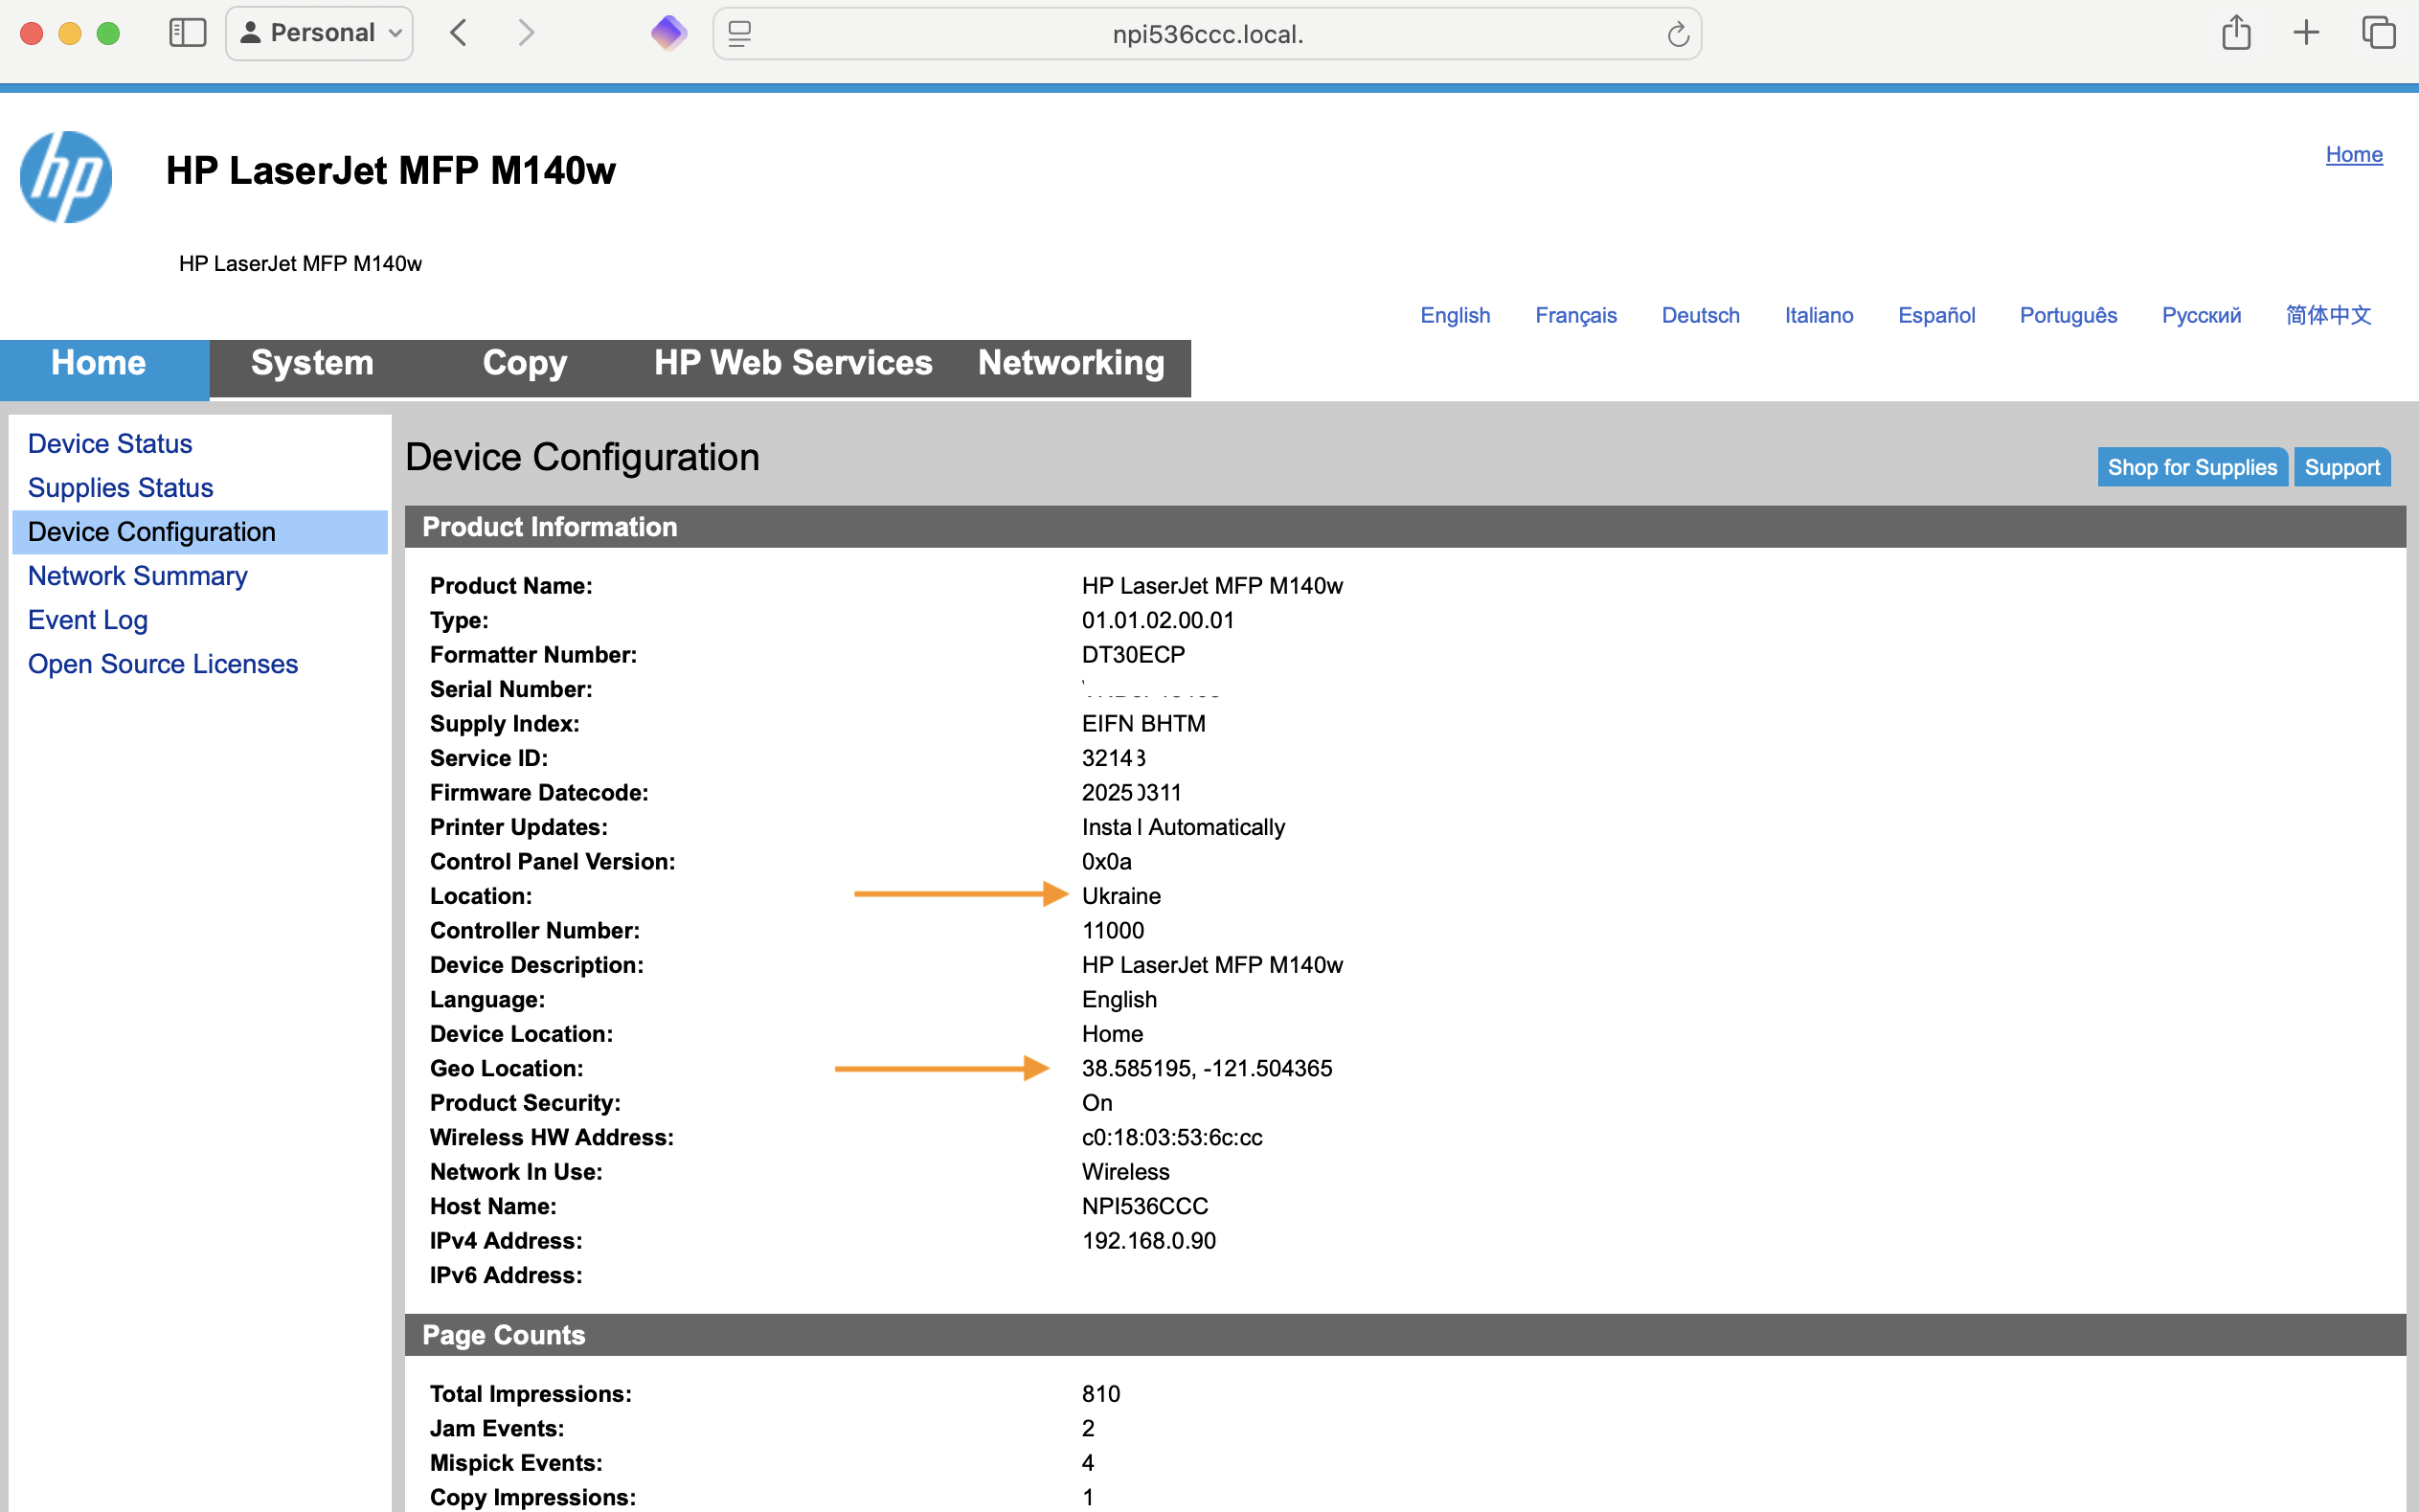Open Network Summary in sidebar
The image size is (2419, 1512).
pyautogui.click(x=137, y=575)
